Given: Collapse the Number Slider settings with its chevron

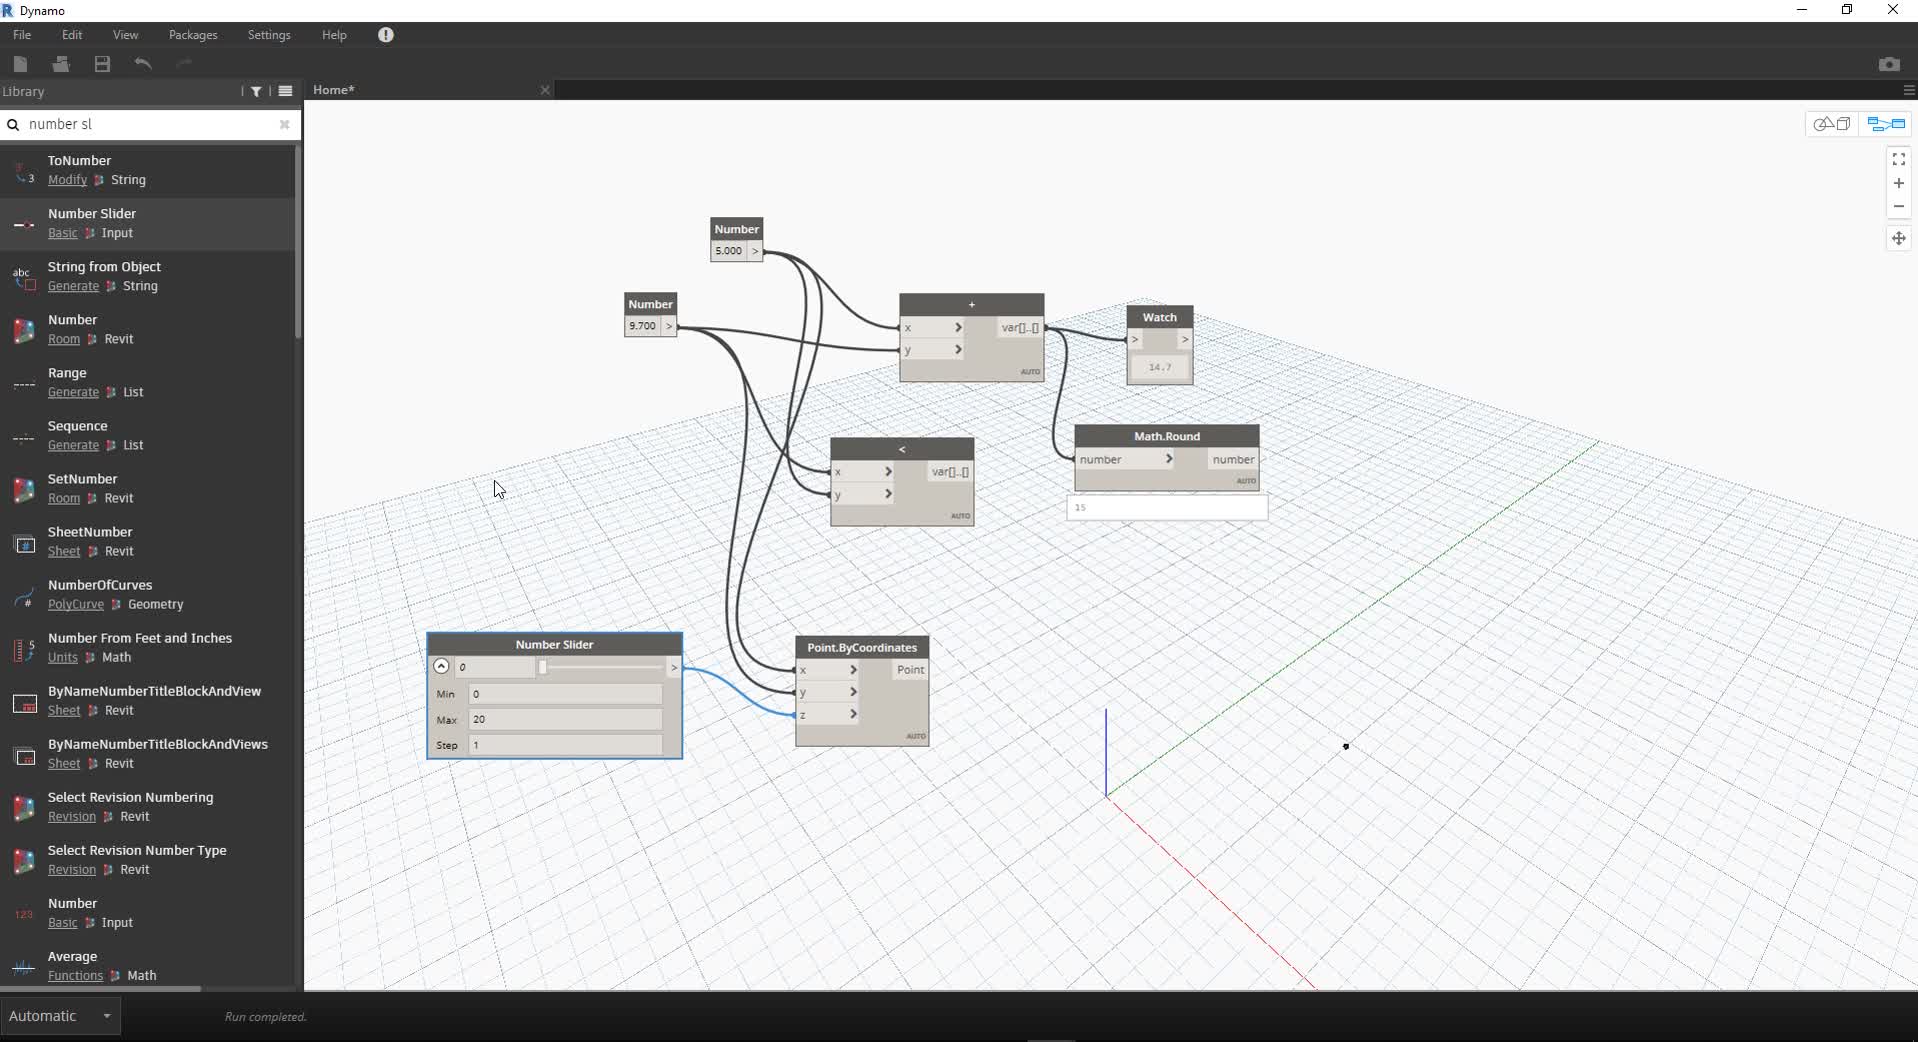Looking at the screenshot, I should [x=441, y=666].
